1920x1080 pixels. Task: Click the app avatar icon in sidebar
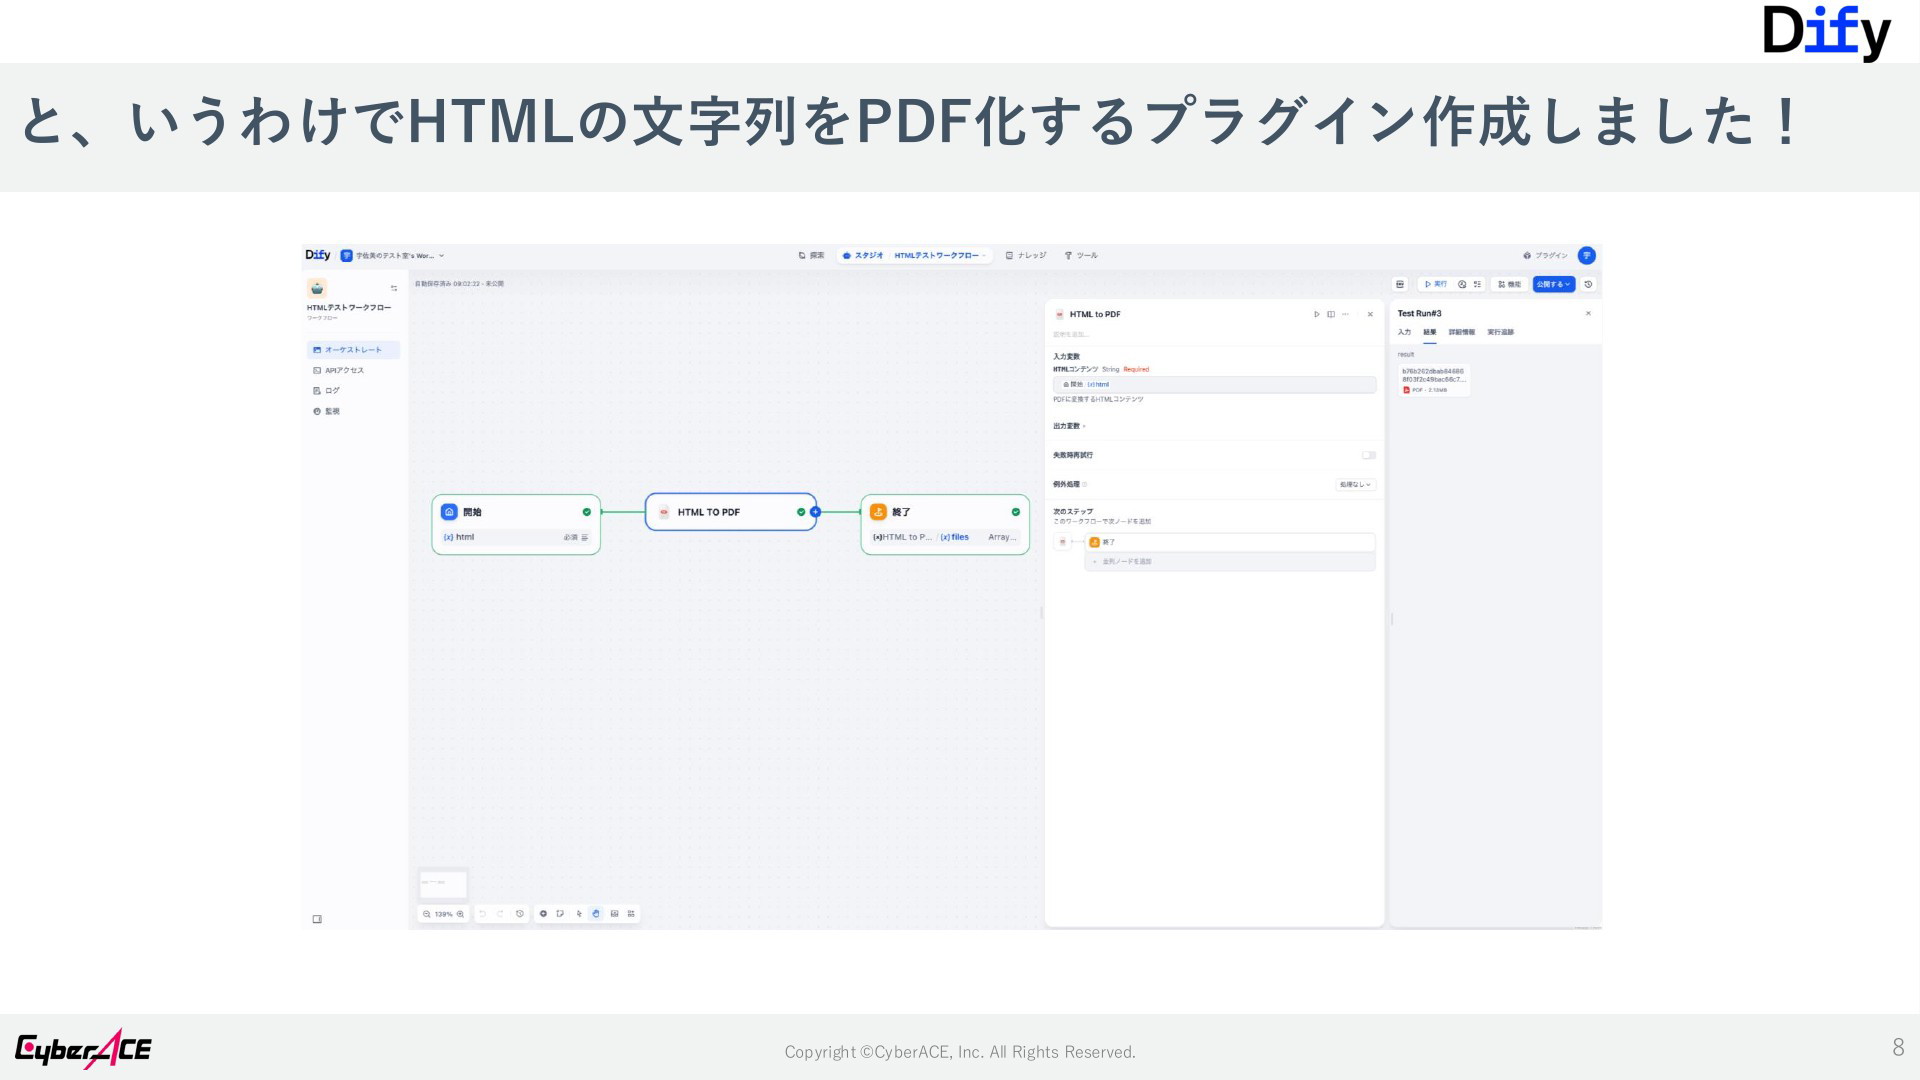(317, 288)
